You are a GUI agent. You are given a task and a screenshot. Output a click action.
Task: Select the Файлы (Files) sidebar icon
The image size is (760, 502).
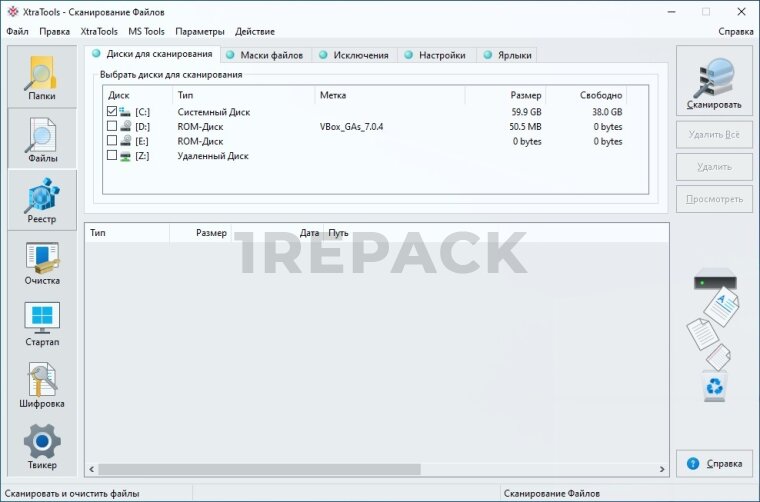tap(41, 139)
